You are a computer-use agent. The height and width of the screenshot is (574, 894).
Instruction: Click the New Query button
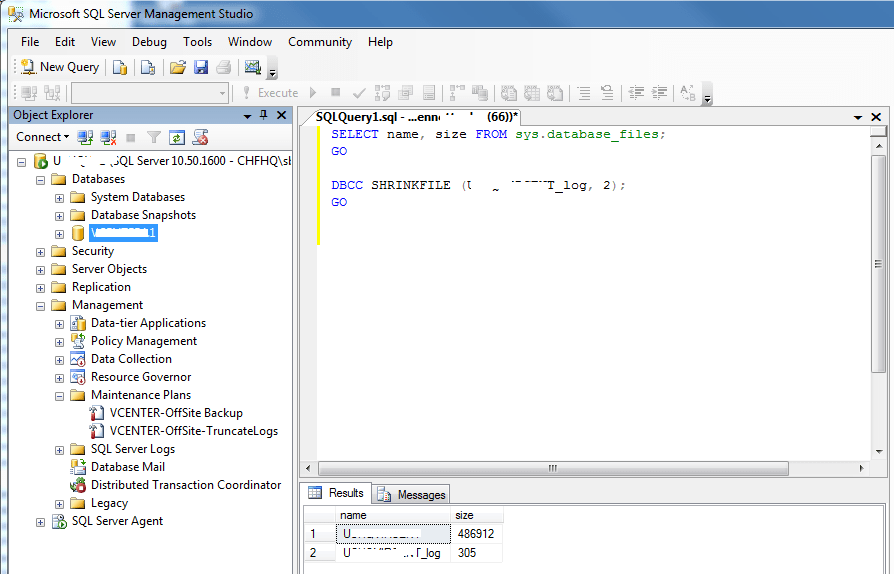[x=60, y=67]
